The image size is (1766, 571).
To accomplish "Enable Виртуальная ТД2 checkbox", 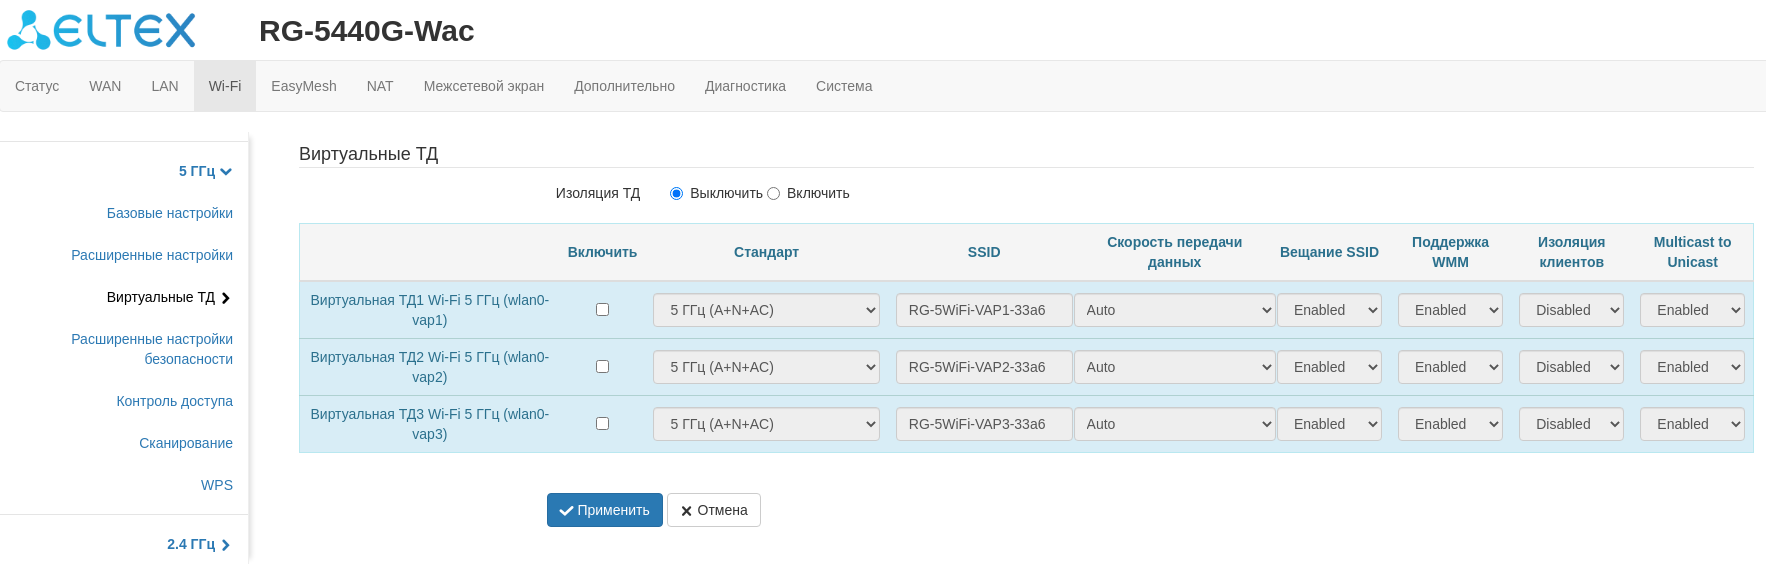I will pos(602,367).
